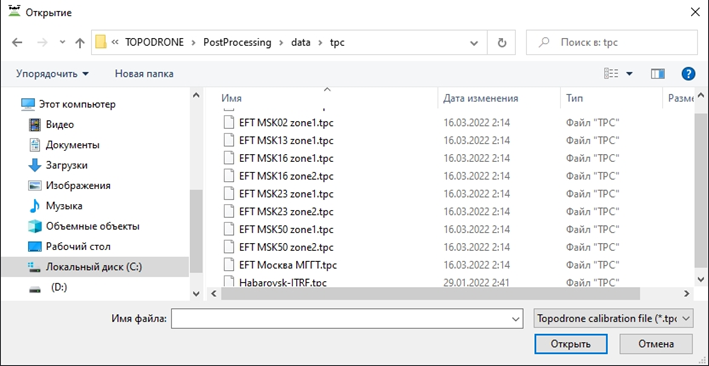Click the file icon of EFT MSK02 zone1.tpc
Image resolution: width=709 pixels, height=366 pixels.
click(x=230, y=123)
